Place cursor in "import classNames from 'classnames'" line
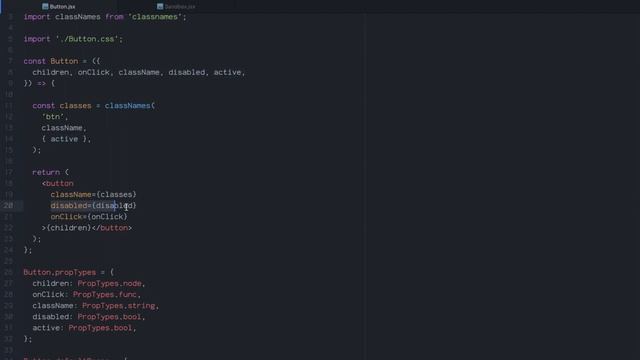This screenshot has width=640, height=360. (x=105, y=17)
